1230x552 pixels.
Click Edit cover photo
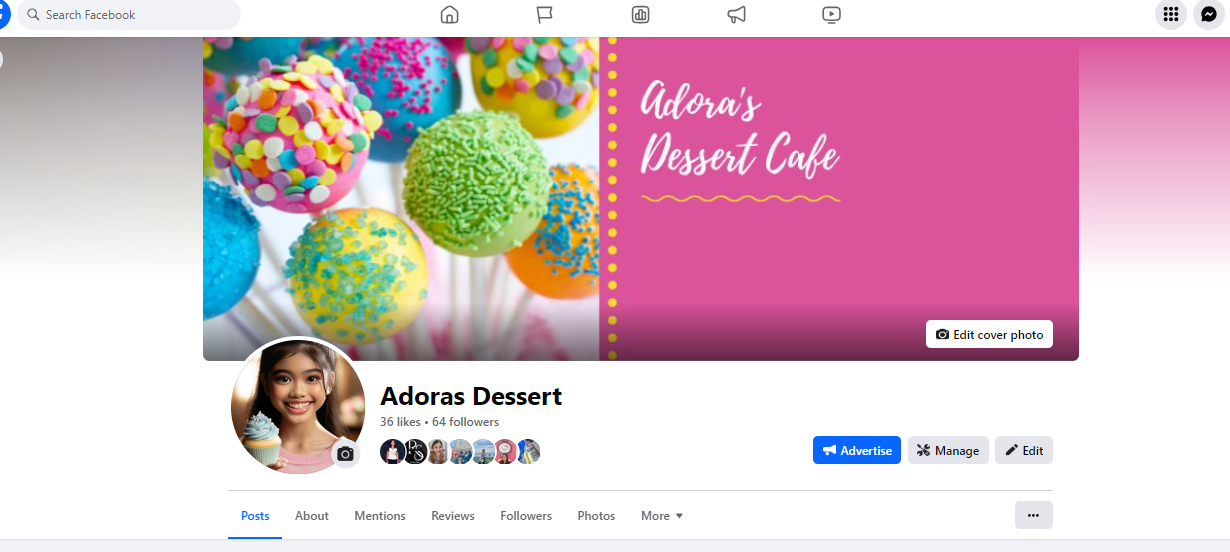tap(989, 334)
